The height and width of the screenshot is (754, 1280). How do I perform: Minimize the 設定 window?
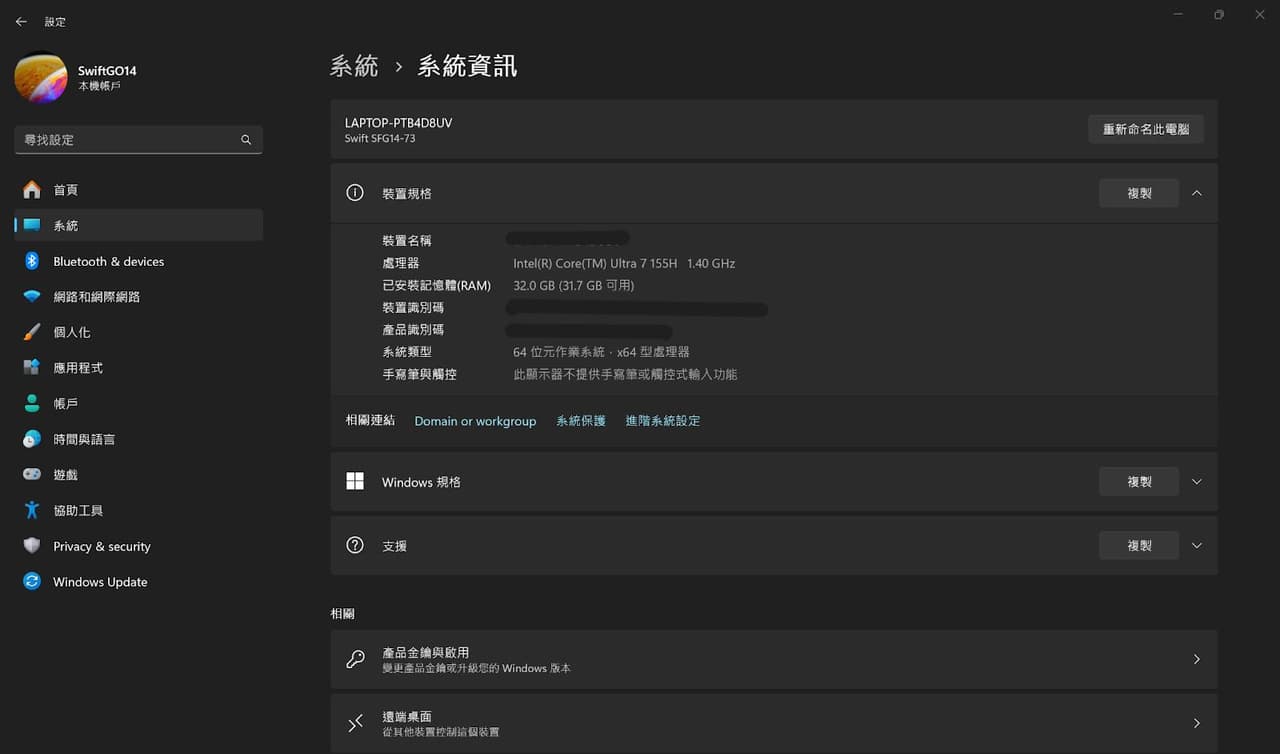[1177, 14]
